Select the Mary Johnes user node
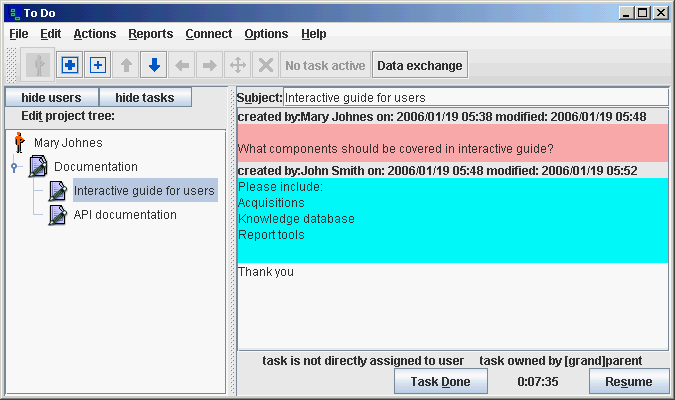 [68, 143]
